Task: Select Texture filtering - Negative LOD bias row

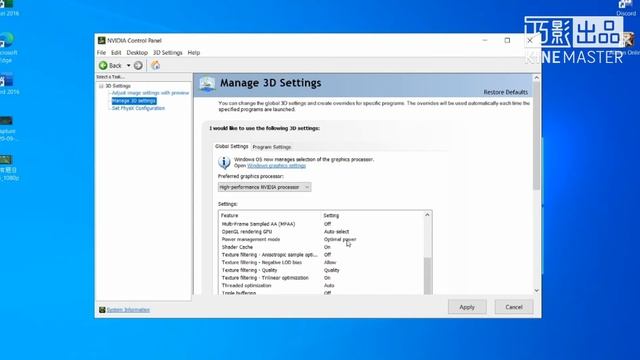Action: (321, 262)
